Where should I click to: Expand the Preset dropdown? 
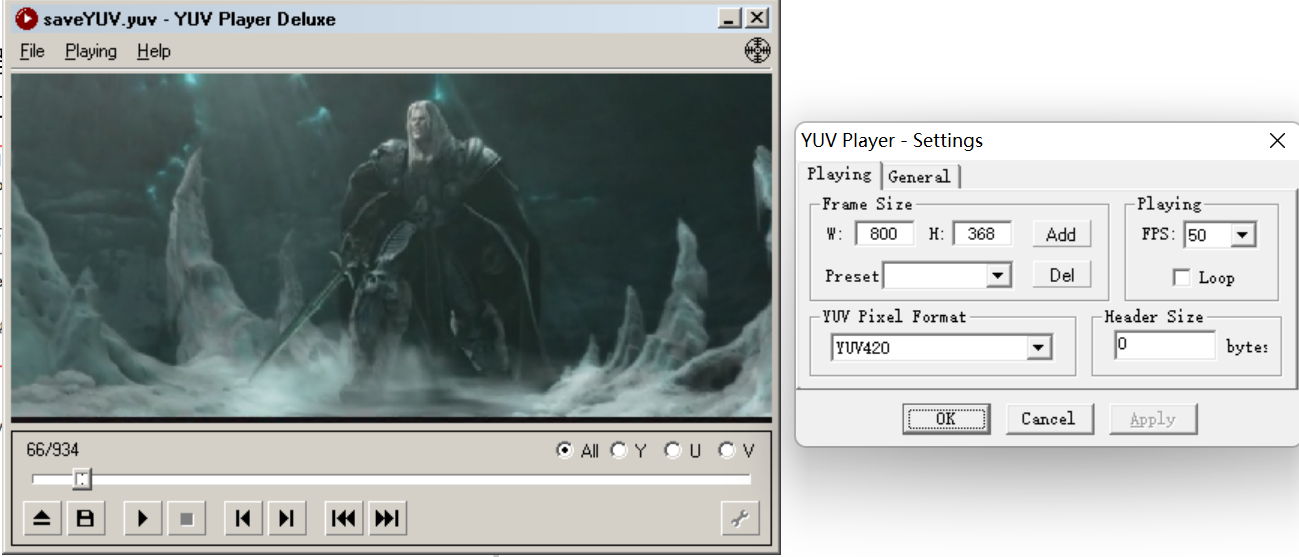998,276
